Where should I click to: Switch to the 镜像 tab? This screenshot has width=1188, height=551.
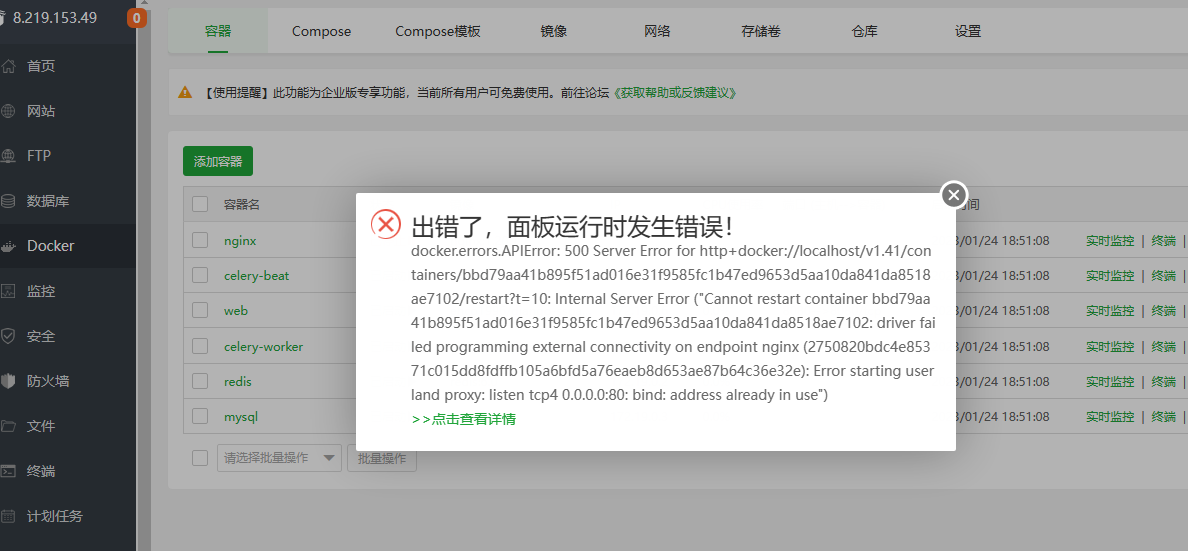[554, 31]
